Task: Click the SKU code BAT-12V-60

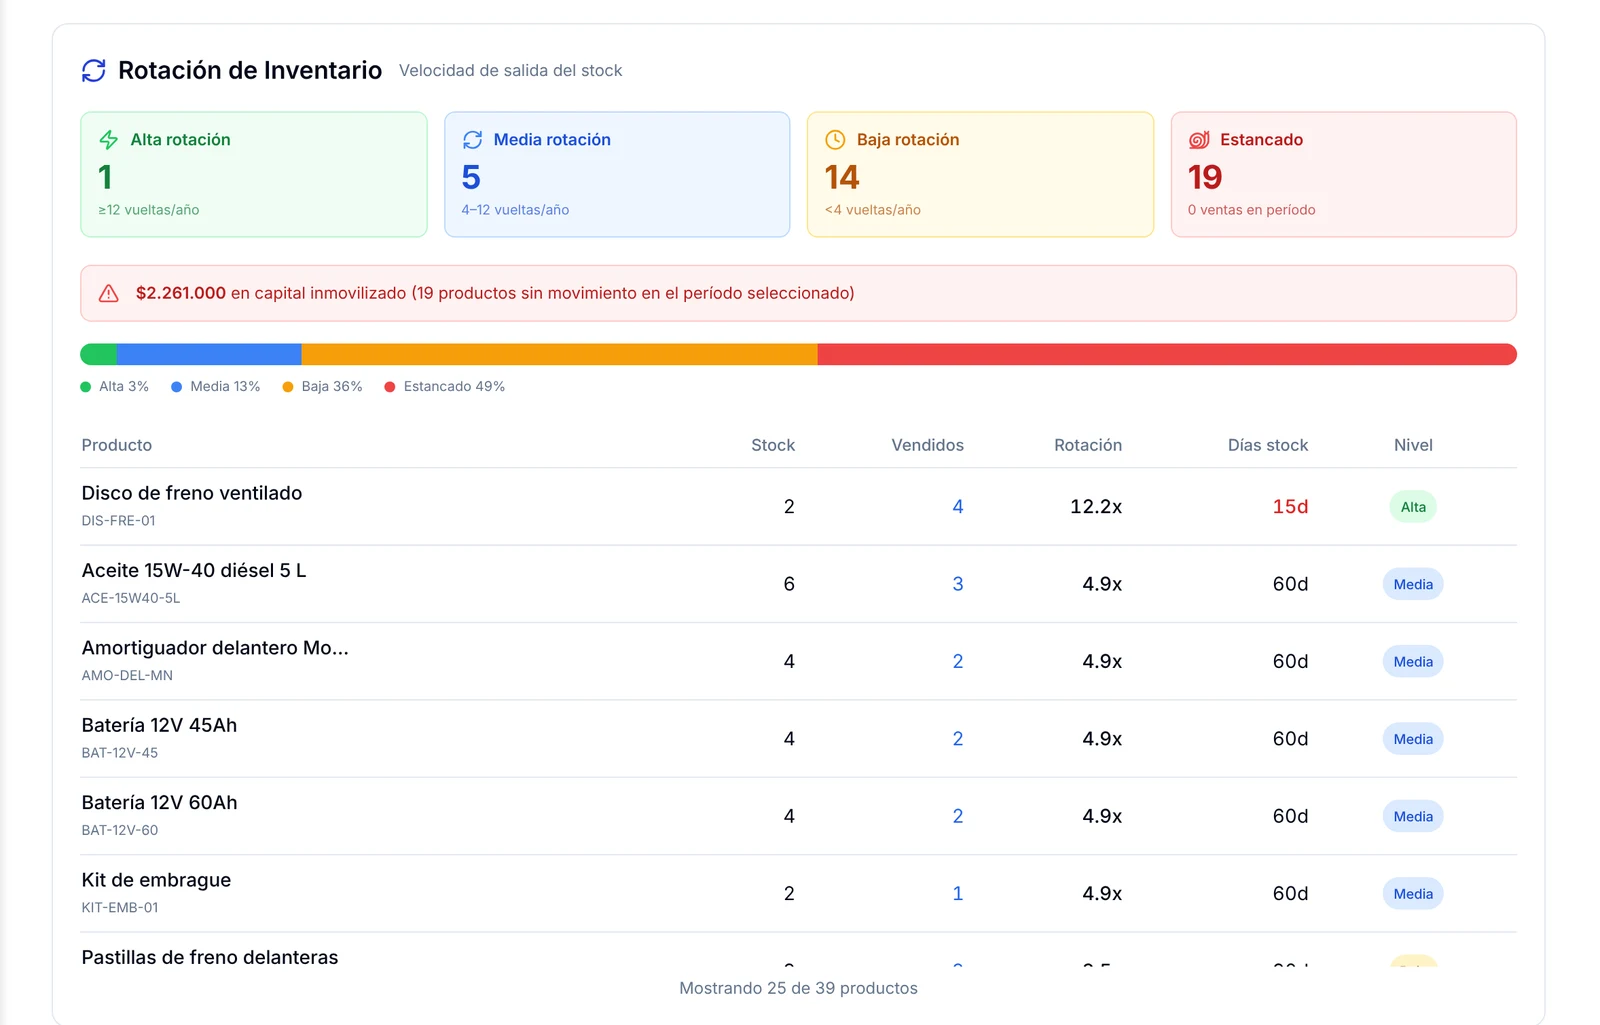Action: (x=120, y=830)
